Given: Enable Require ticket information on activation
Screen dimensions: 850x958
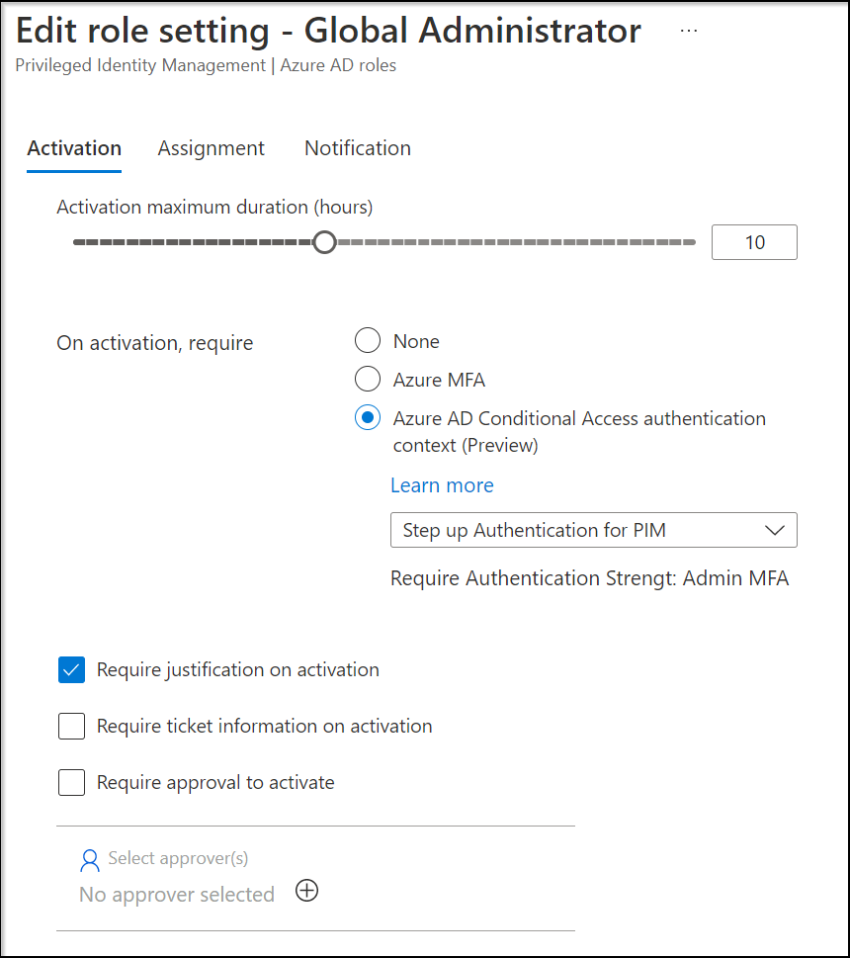Looking at the screenshot, I should [x=71, y=726].
